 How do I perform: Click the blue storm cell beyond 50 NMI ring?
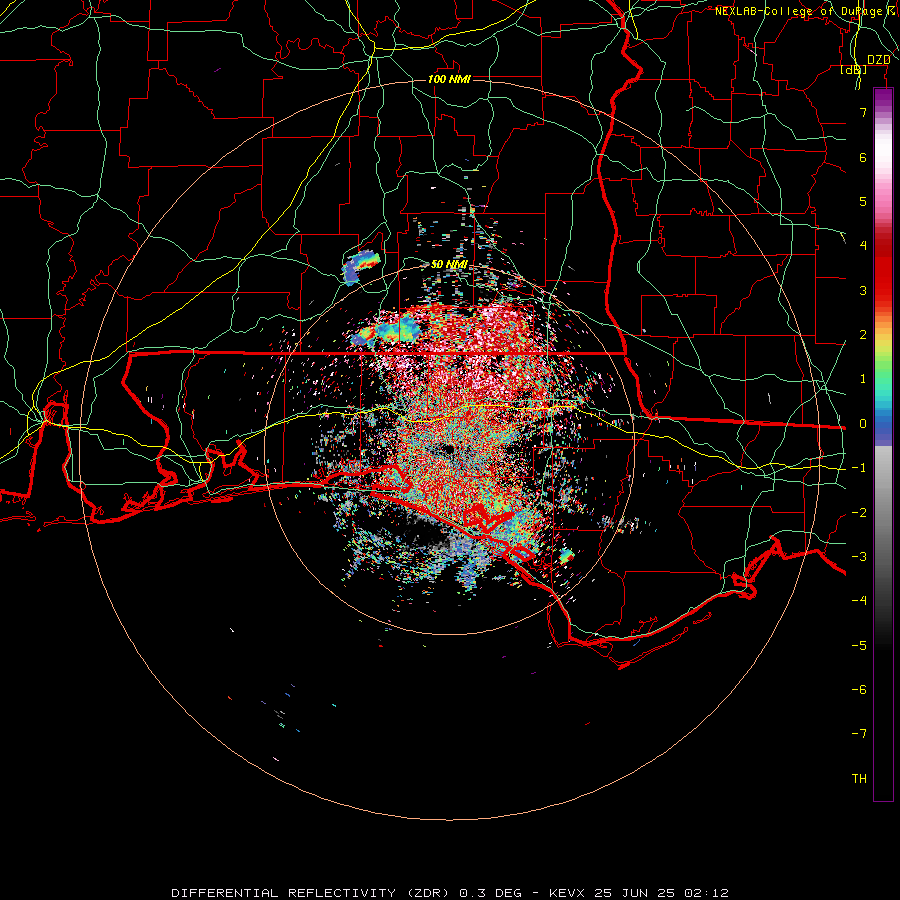(361, 266)
